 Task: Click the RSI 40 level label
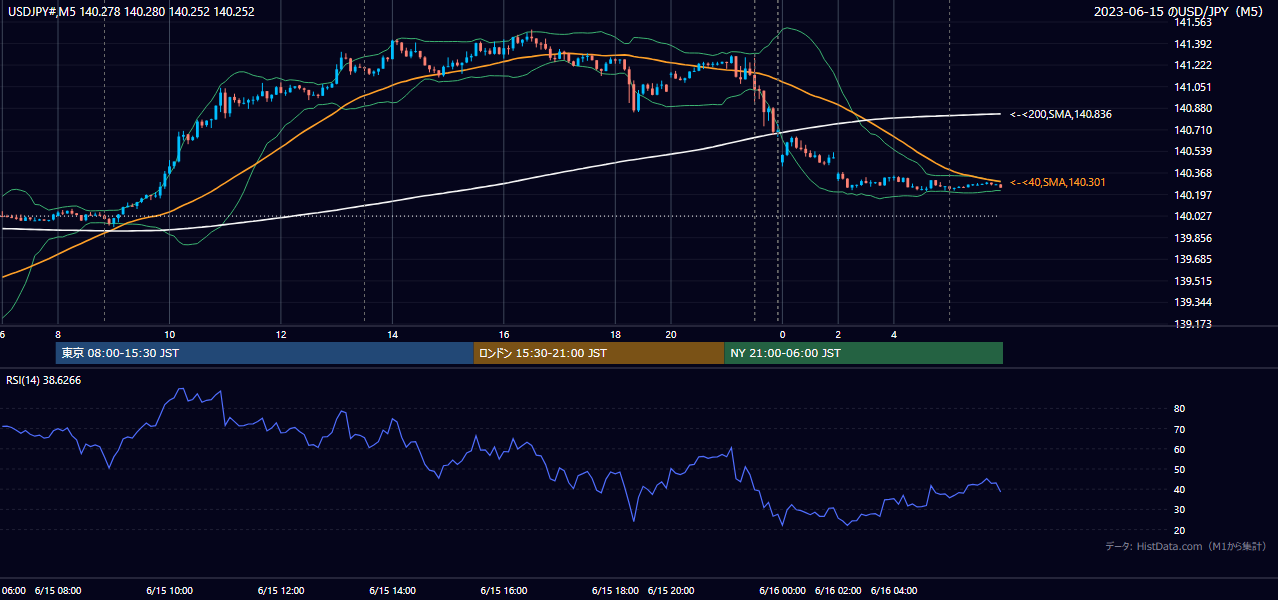pos(1179,489)
